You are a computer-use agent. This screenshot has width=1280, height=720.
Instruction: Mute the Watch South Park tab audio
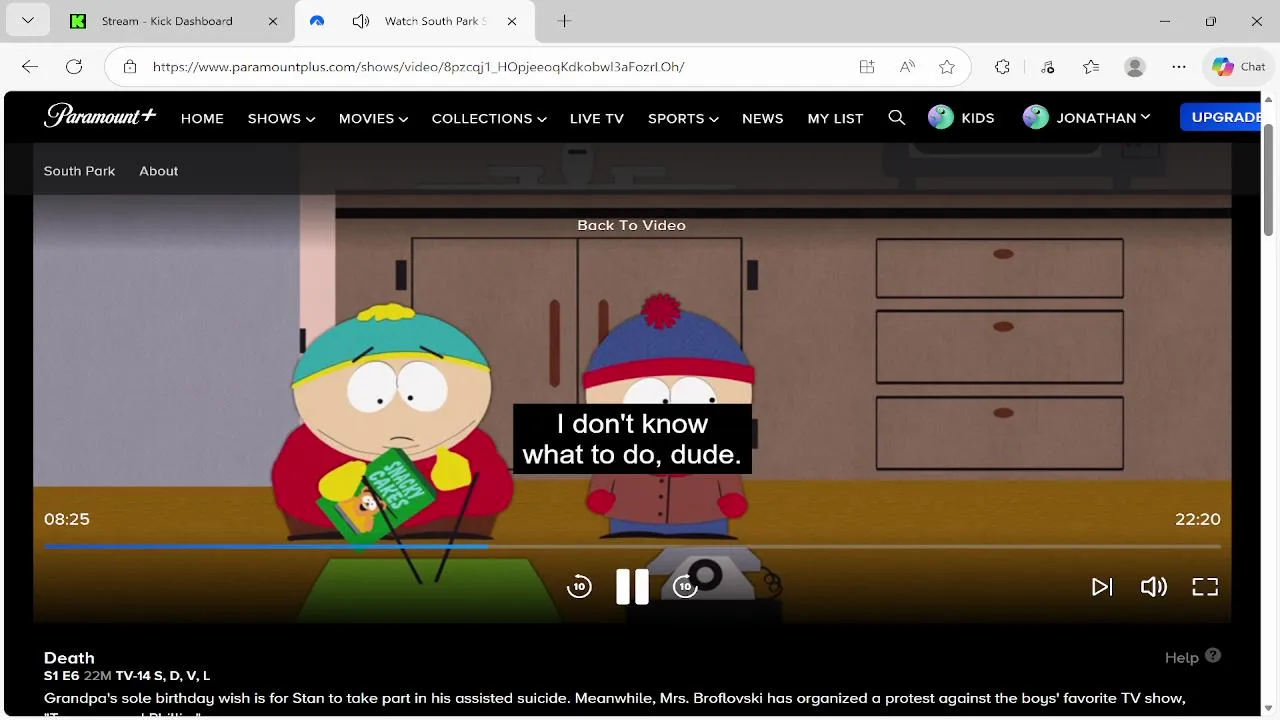[x=361, y=21]
